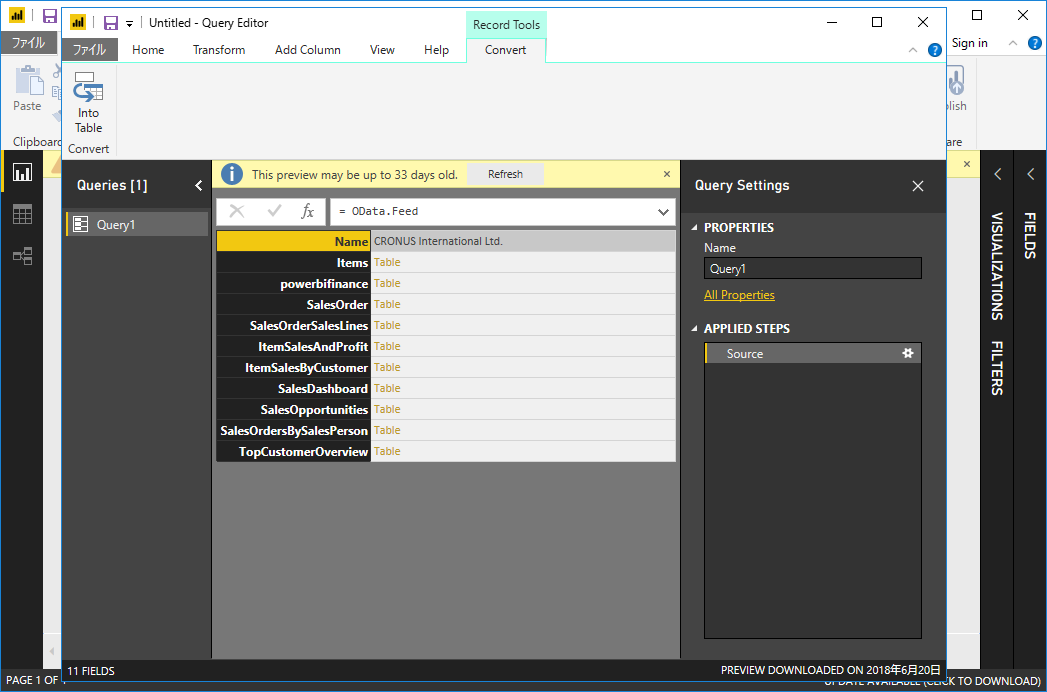Open the ファイル tab in Query Editor
This screenshot has height=692, width=1047.
(89, 49)
